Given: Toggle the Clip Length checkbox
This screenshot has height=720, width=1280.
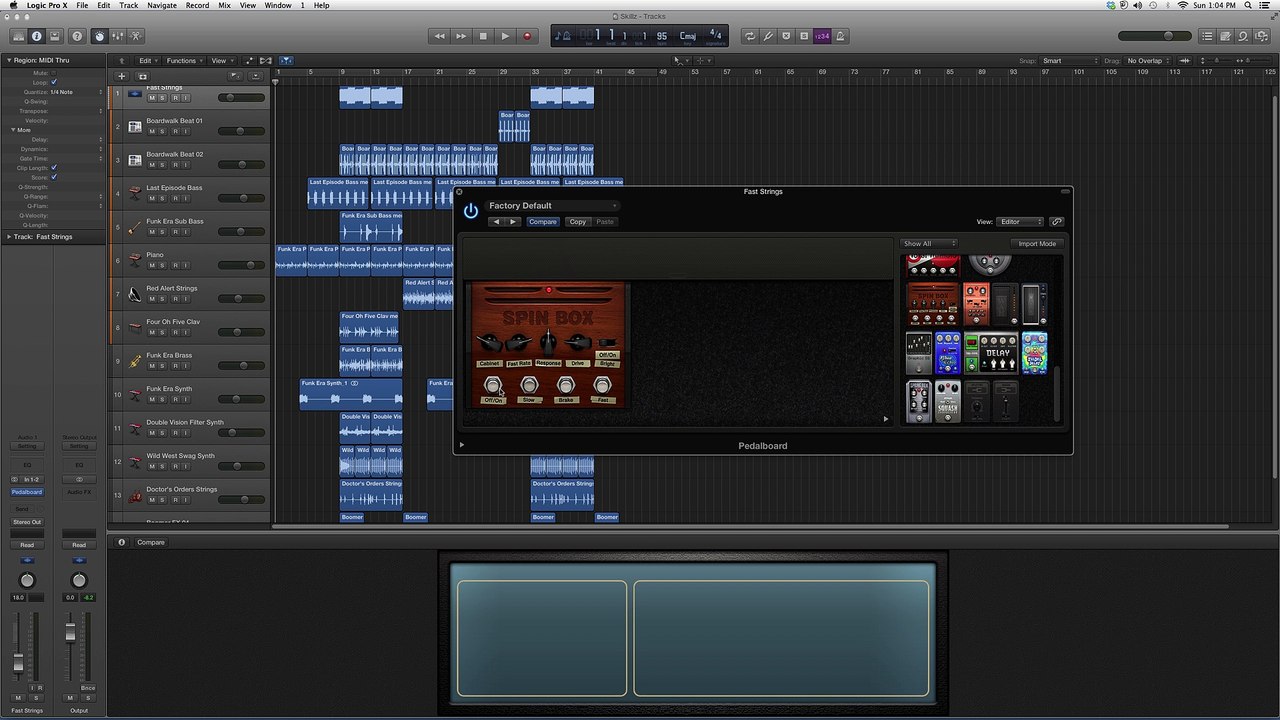Looking at the screenshot, I should pyautogui.click(x=54, y=168).
